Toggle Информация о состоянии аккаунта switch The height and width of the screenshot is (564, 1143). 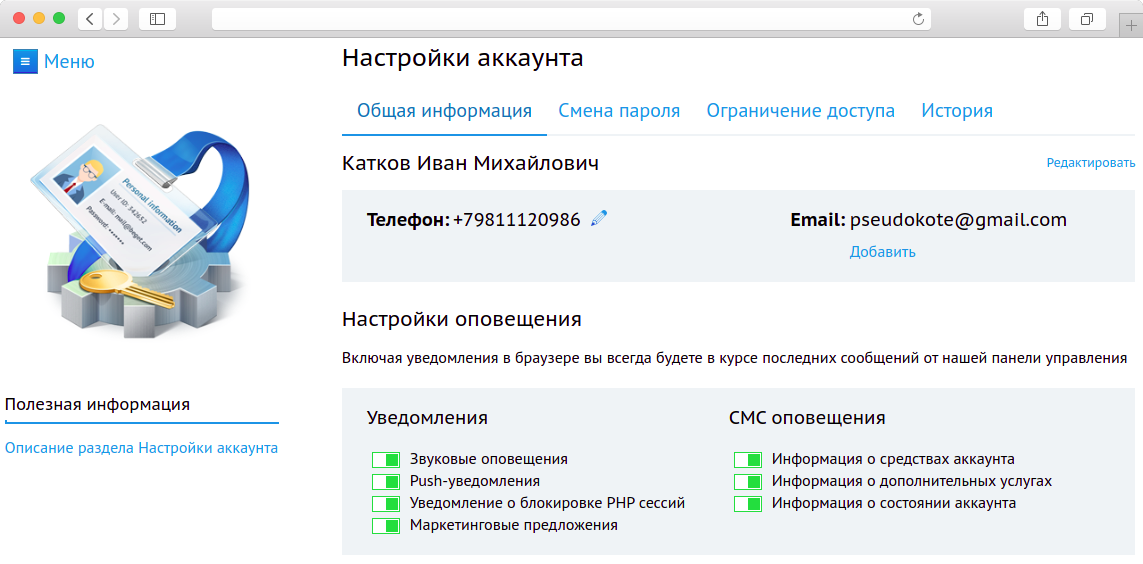[x=747, y=503]
